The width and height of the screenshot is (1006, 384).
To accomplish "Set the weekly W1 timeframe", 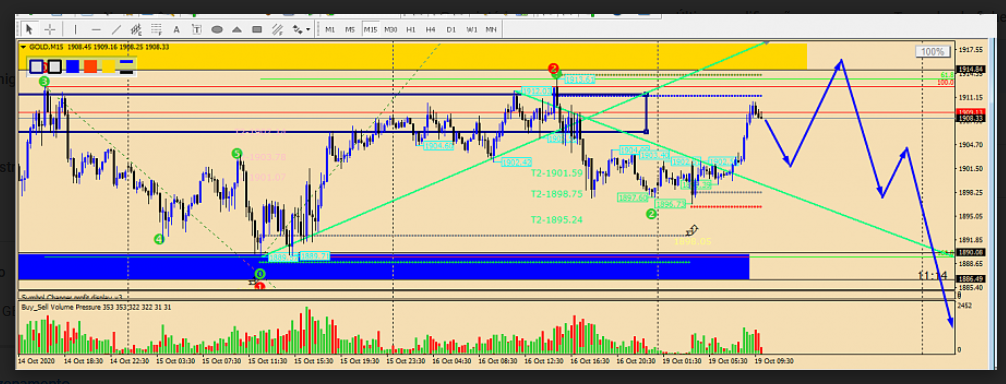I will (472, 29).
